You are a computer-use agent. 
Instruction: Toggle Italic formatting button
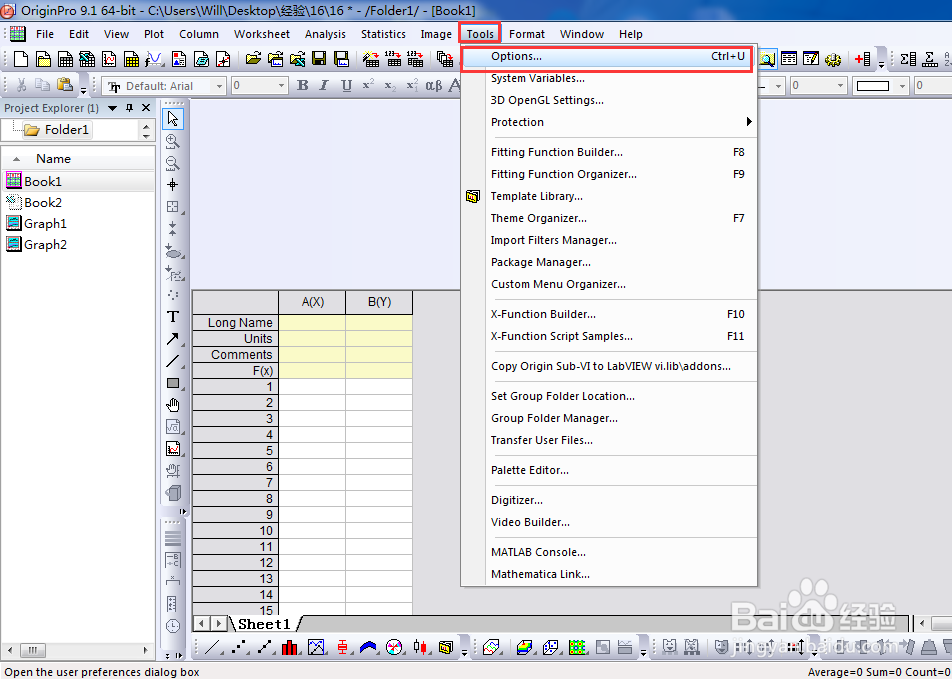tap(324, 86)
